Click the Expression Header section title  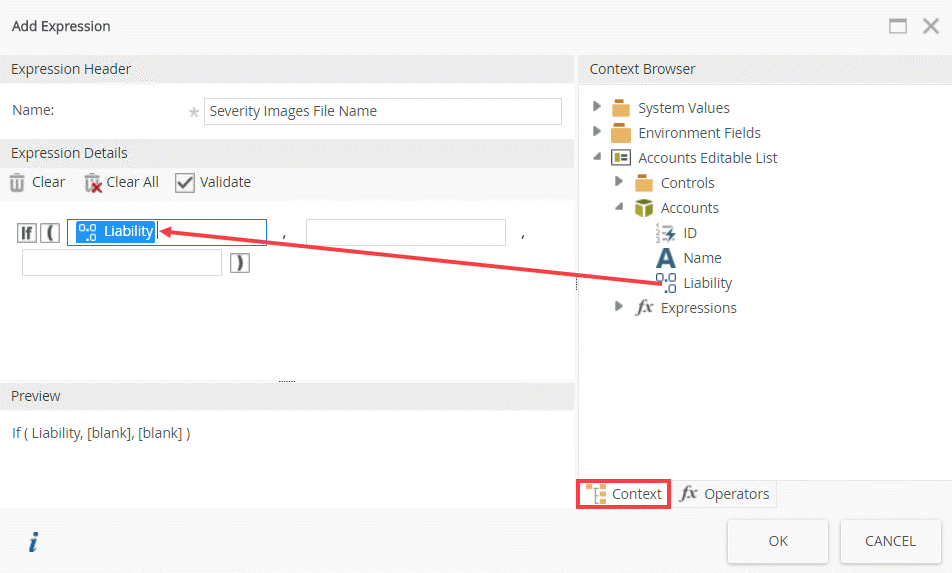[70, 69]
